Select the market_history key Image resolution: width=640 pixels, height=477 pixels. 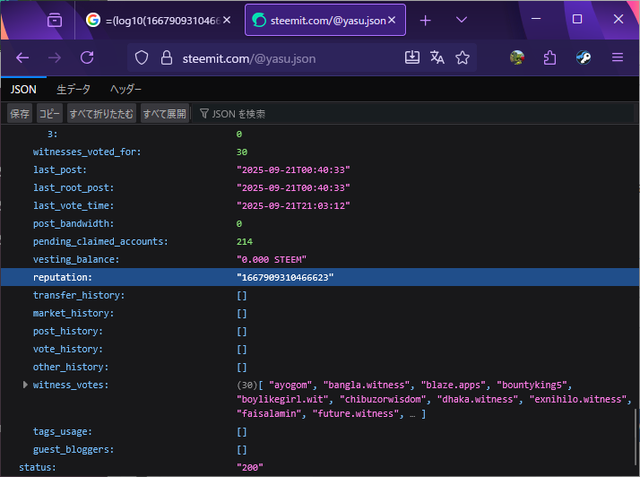point(73,313)
